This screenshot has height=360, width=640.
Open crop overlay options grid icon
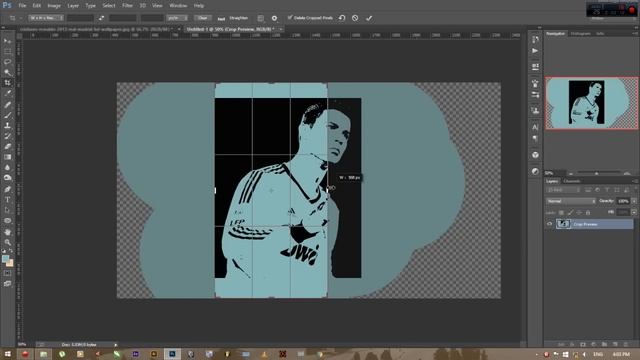260,18
